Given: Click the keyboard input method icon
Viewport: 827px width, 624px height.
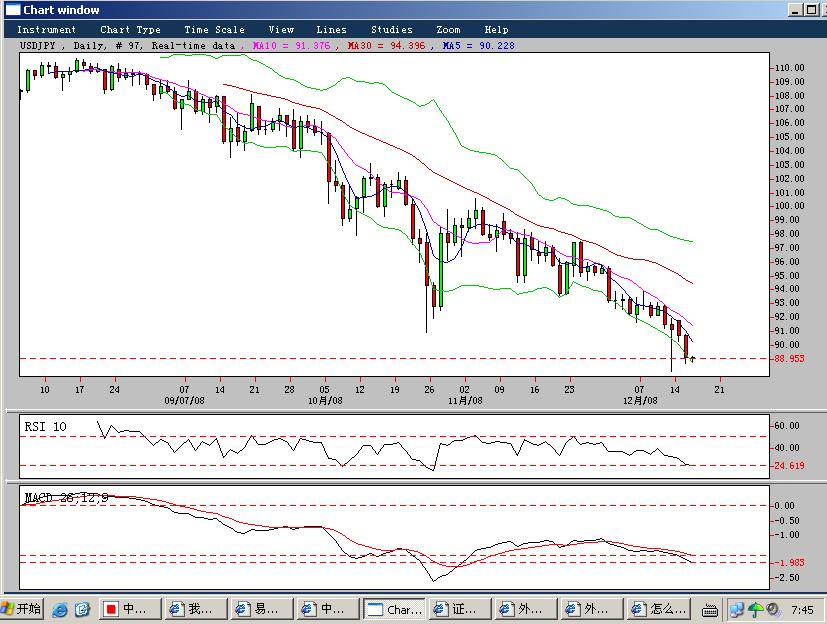Looking at the screenshot, I should point(709,609).
